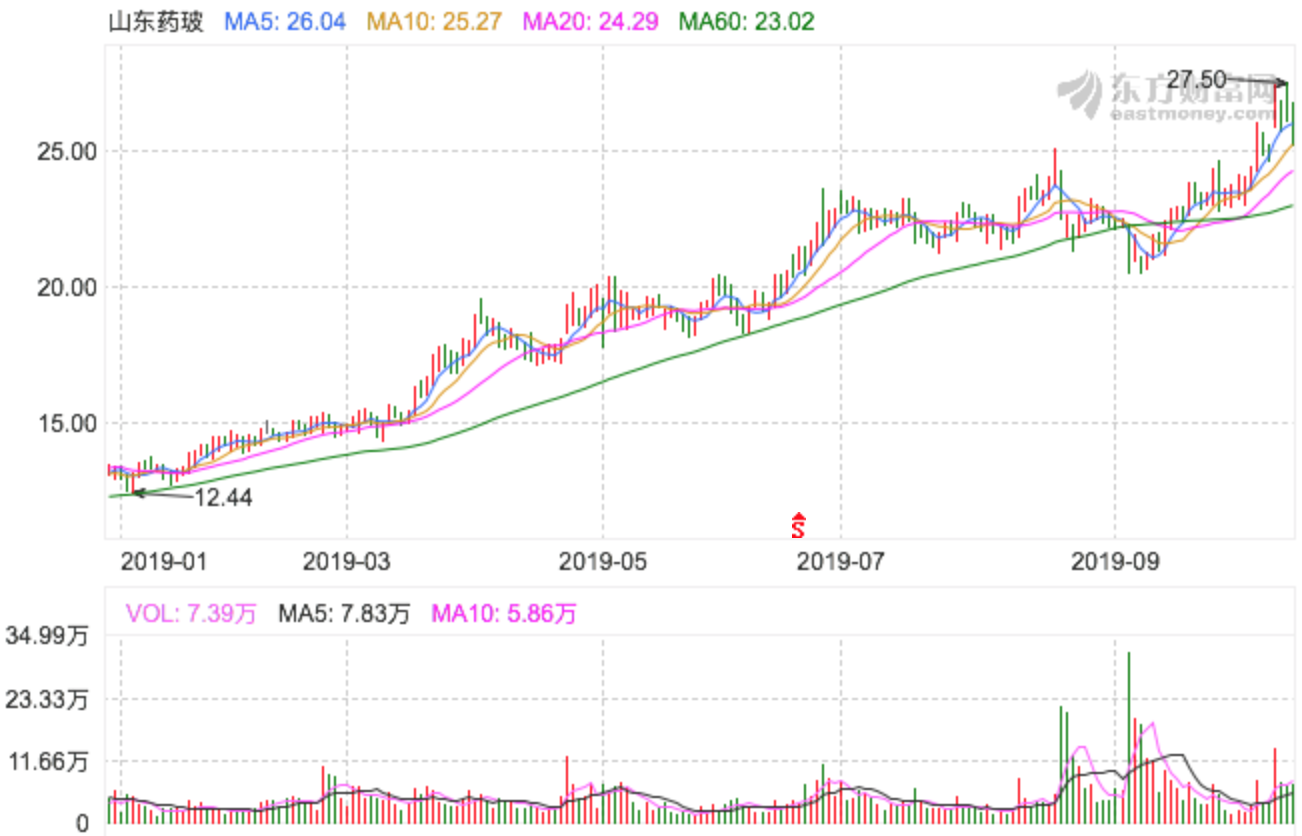The height and width of the screenshot is (836, 1302).
Task: Select the MA5: 26.04 price legend
Action: tap(285, 21)
